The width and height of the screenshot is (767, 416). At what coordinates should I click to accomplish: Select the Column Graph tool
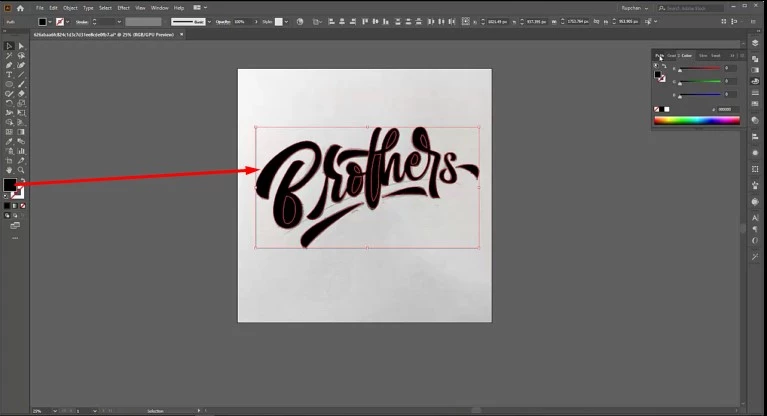click(21, 151)
